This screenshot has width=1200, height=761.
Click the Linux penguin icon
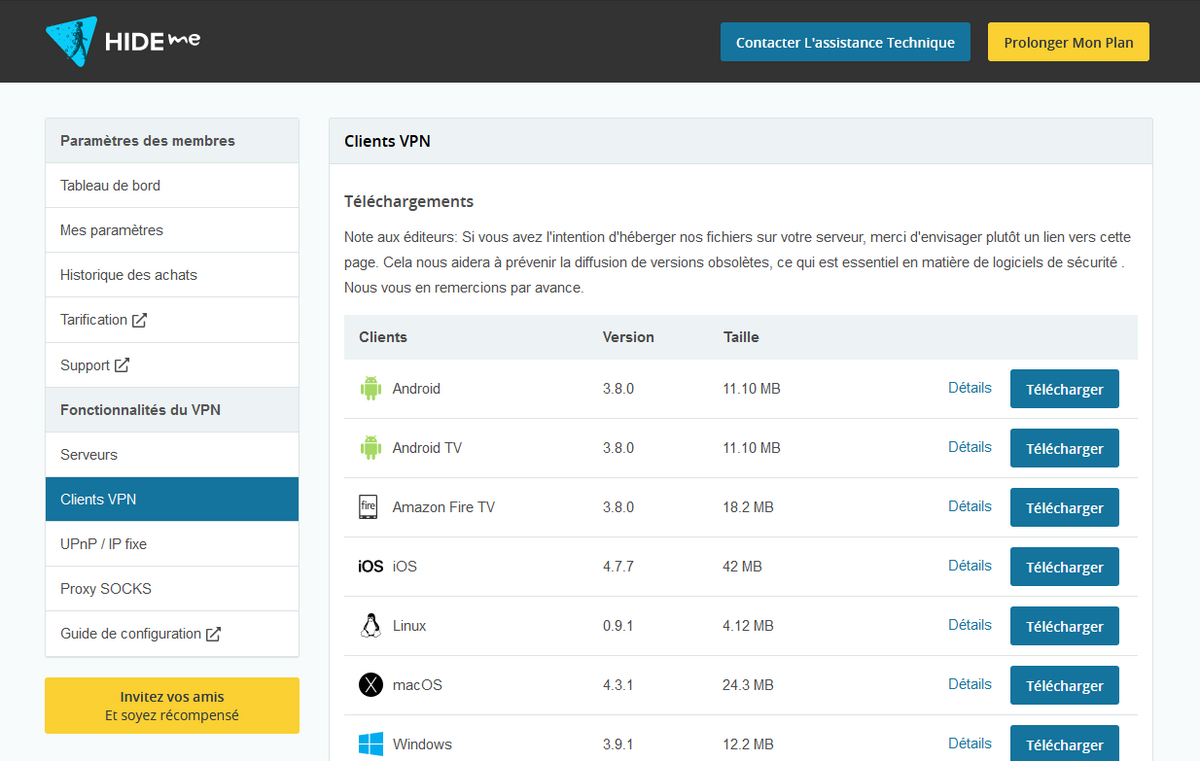[x=371, y=626]
